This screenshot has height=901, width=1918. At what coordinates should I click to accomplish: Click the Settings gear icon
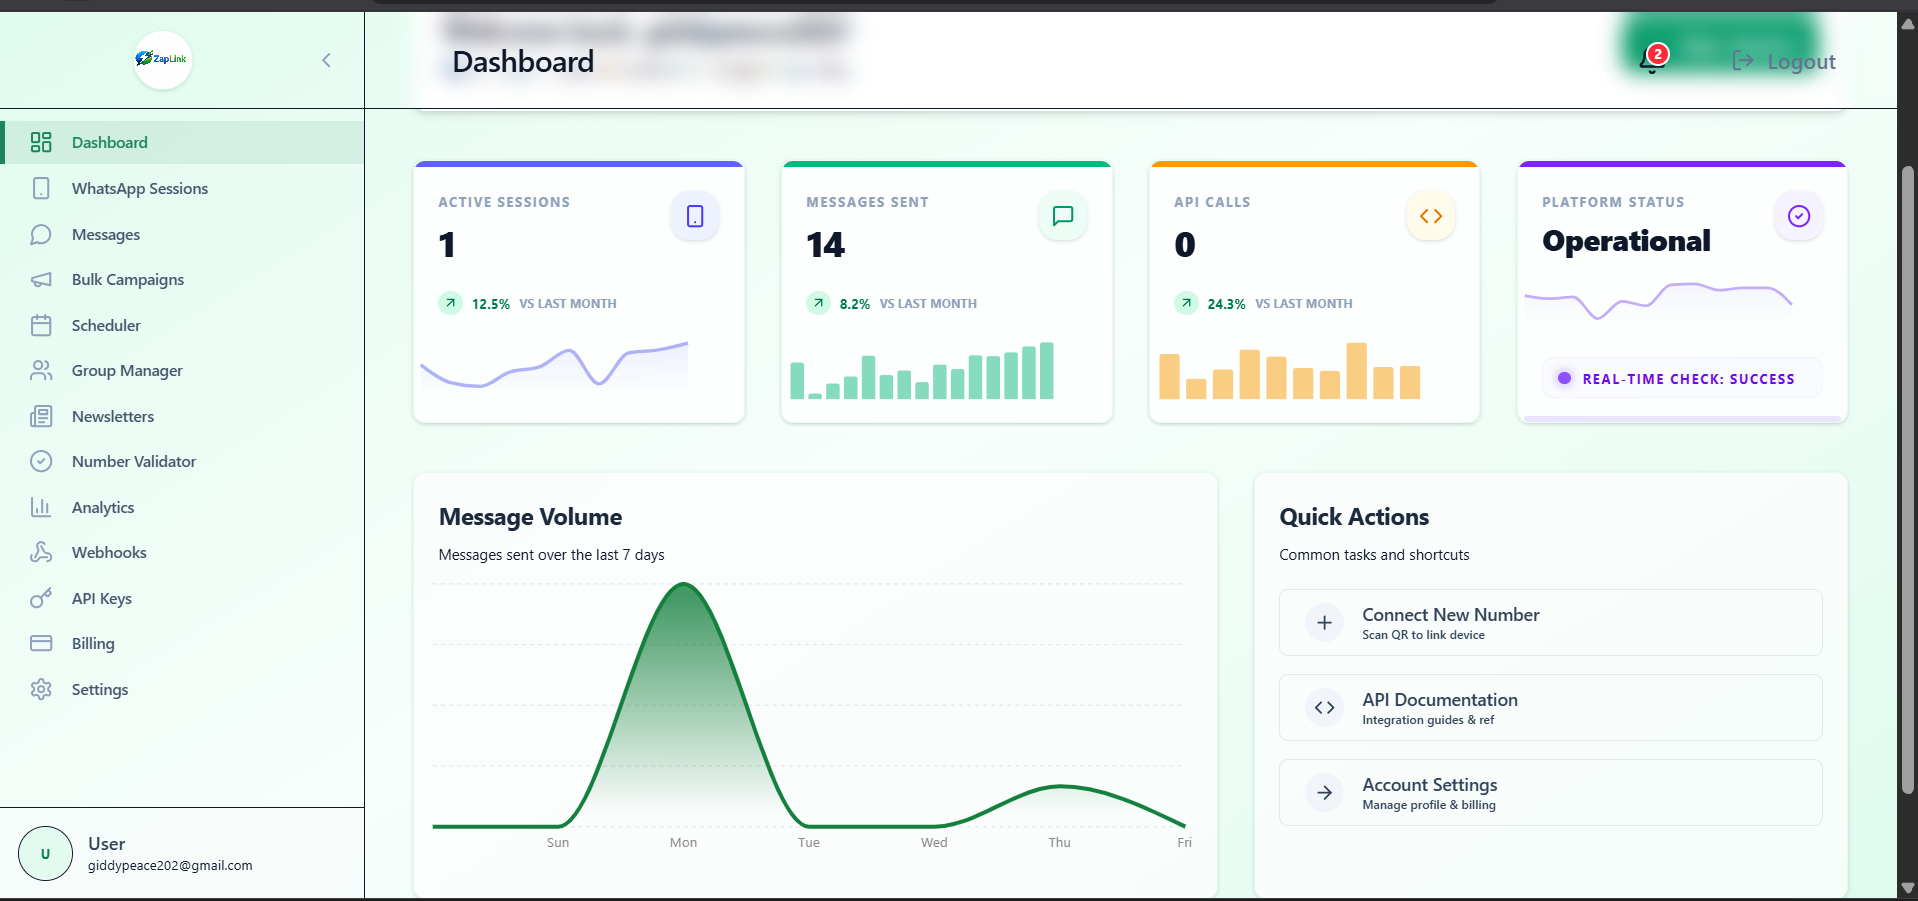[41, 689]
